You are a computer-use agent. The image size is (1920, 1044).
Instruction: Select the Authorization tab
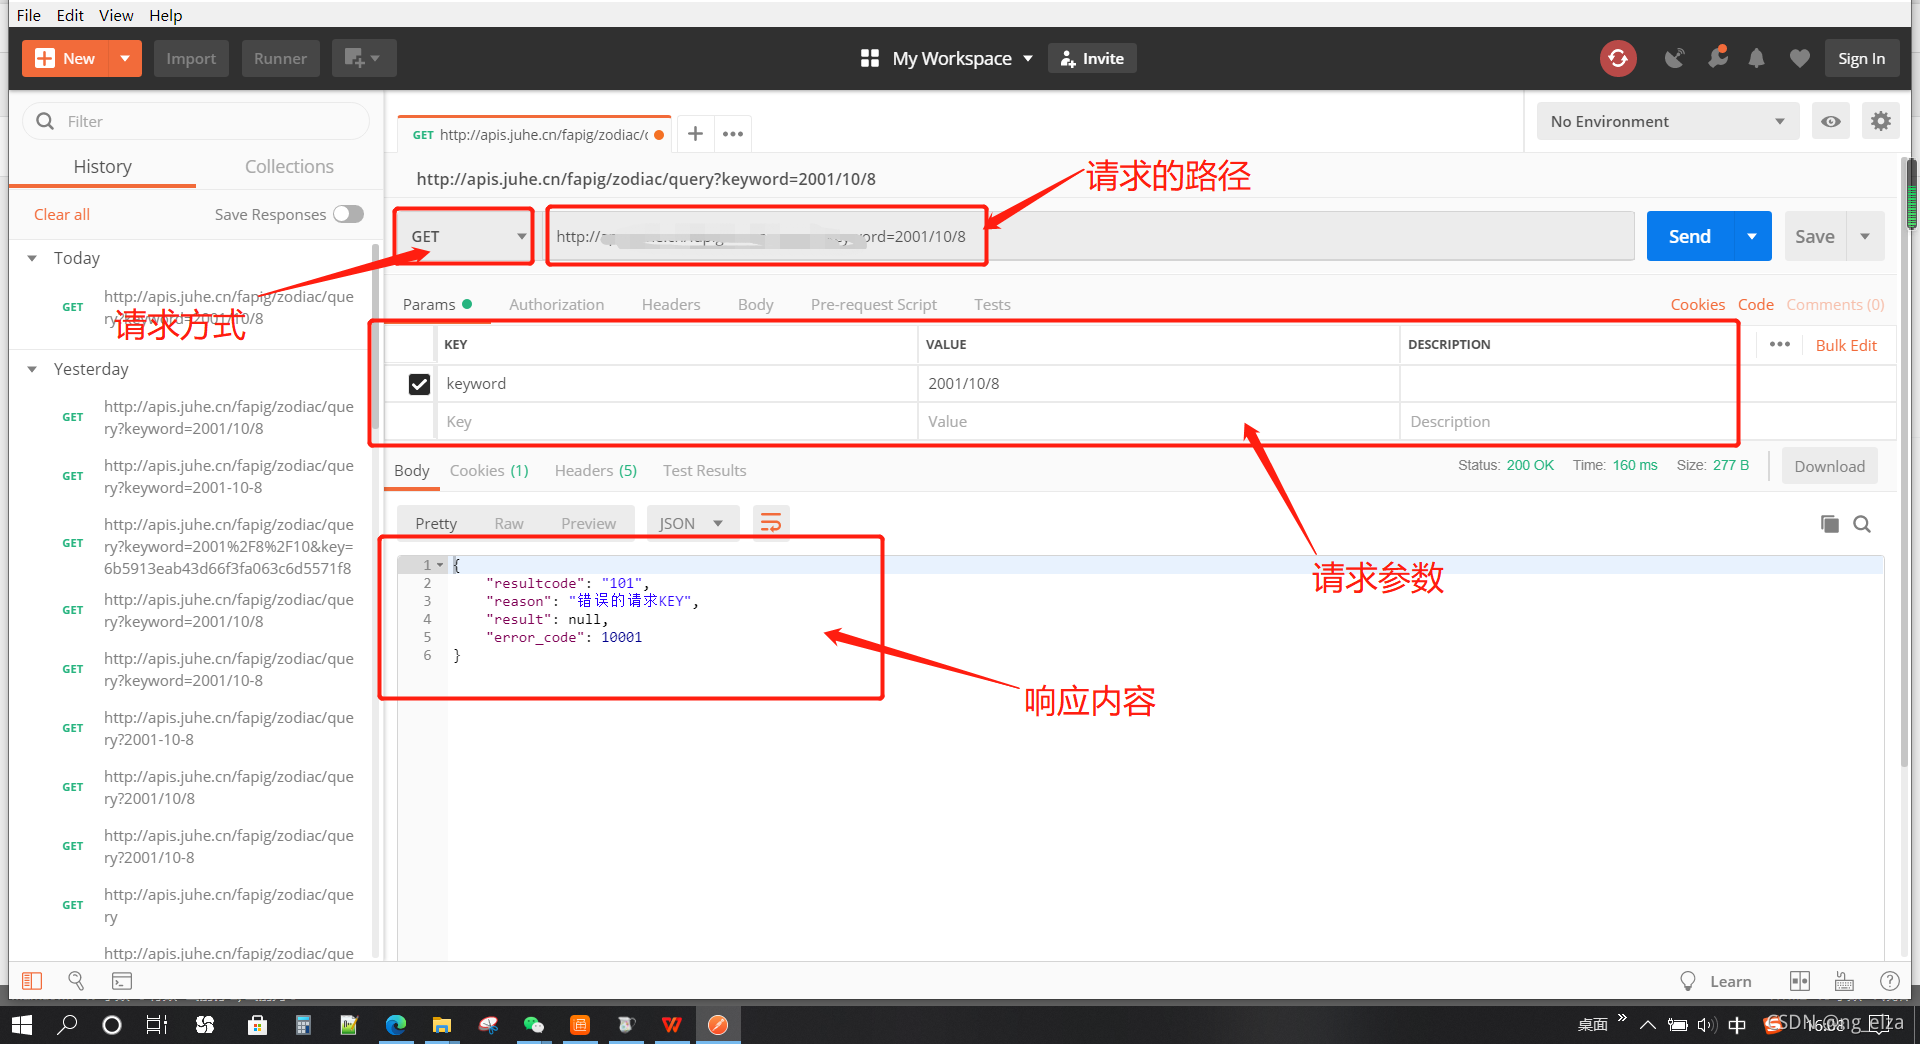pos(556,304)
